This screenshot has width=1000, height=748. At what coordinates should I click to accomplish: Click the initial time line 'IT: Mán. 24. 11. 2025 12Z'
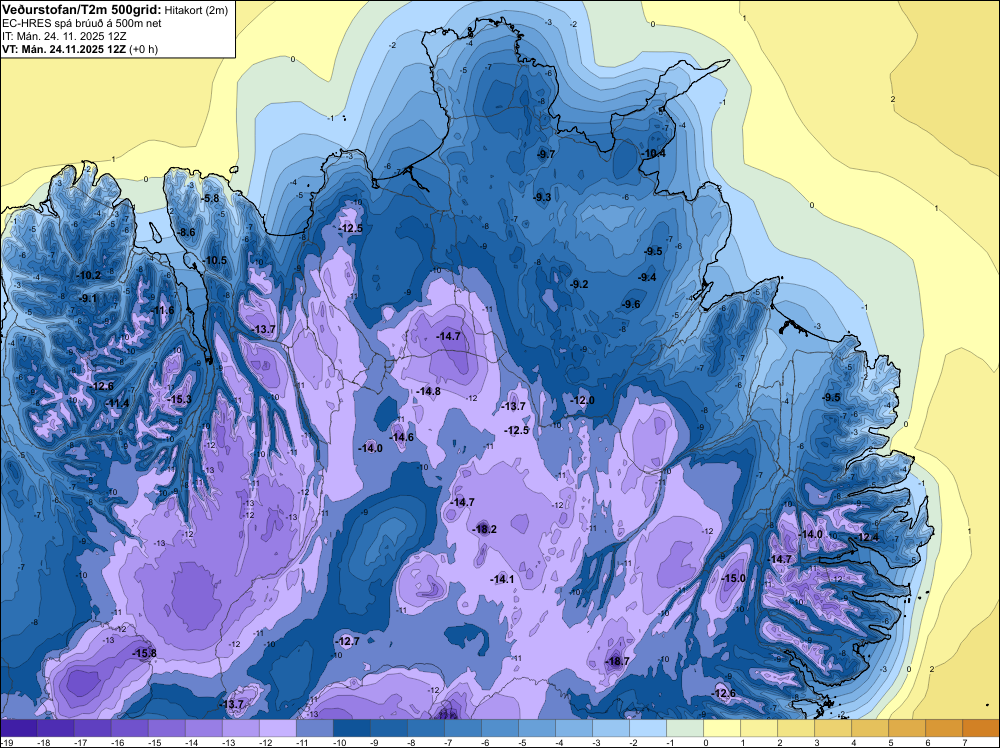[64, 36]
